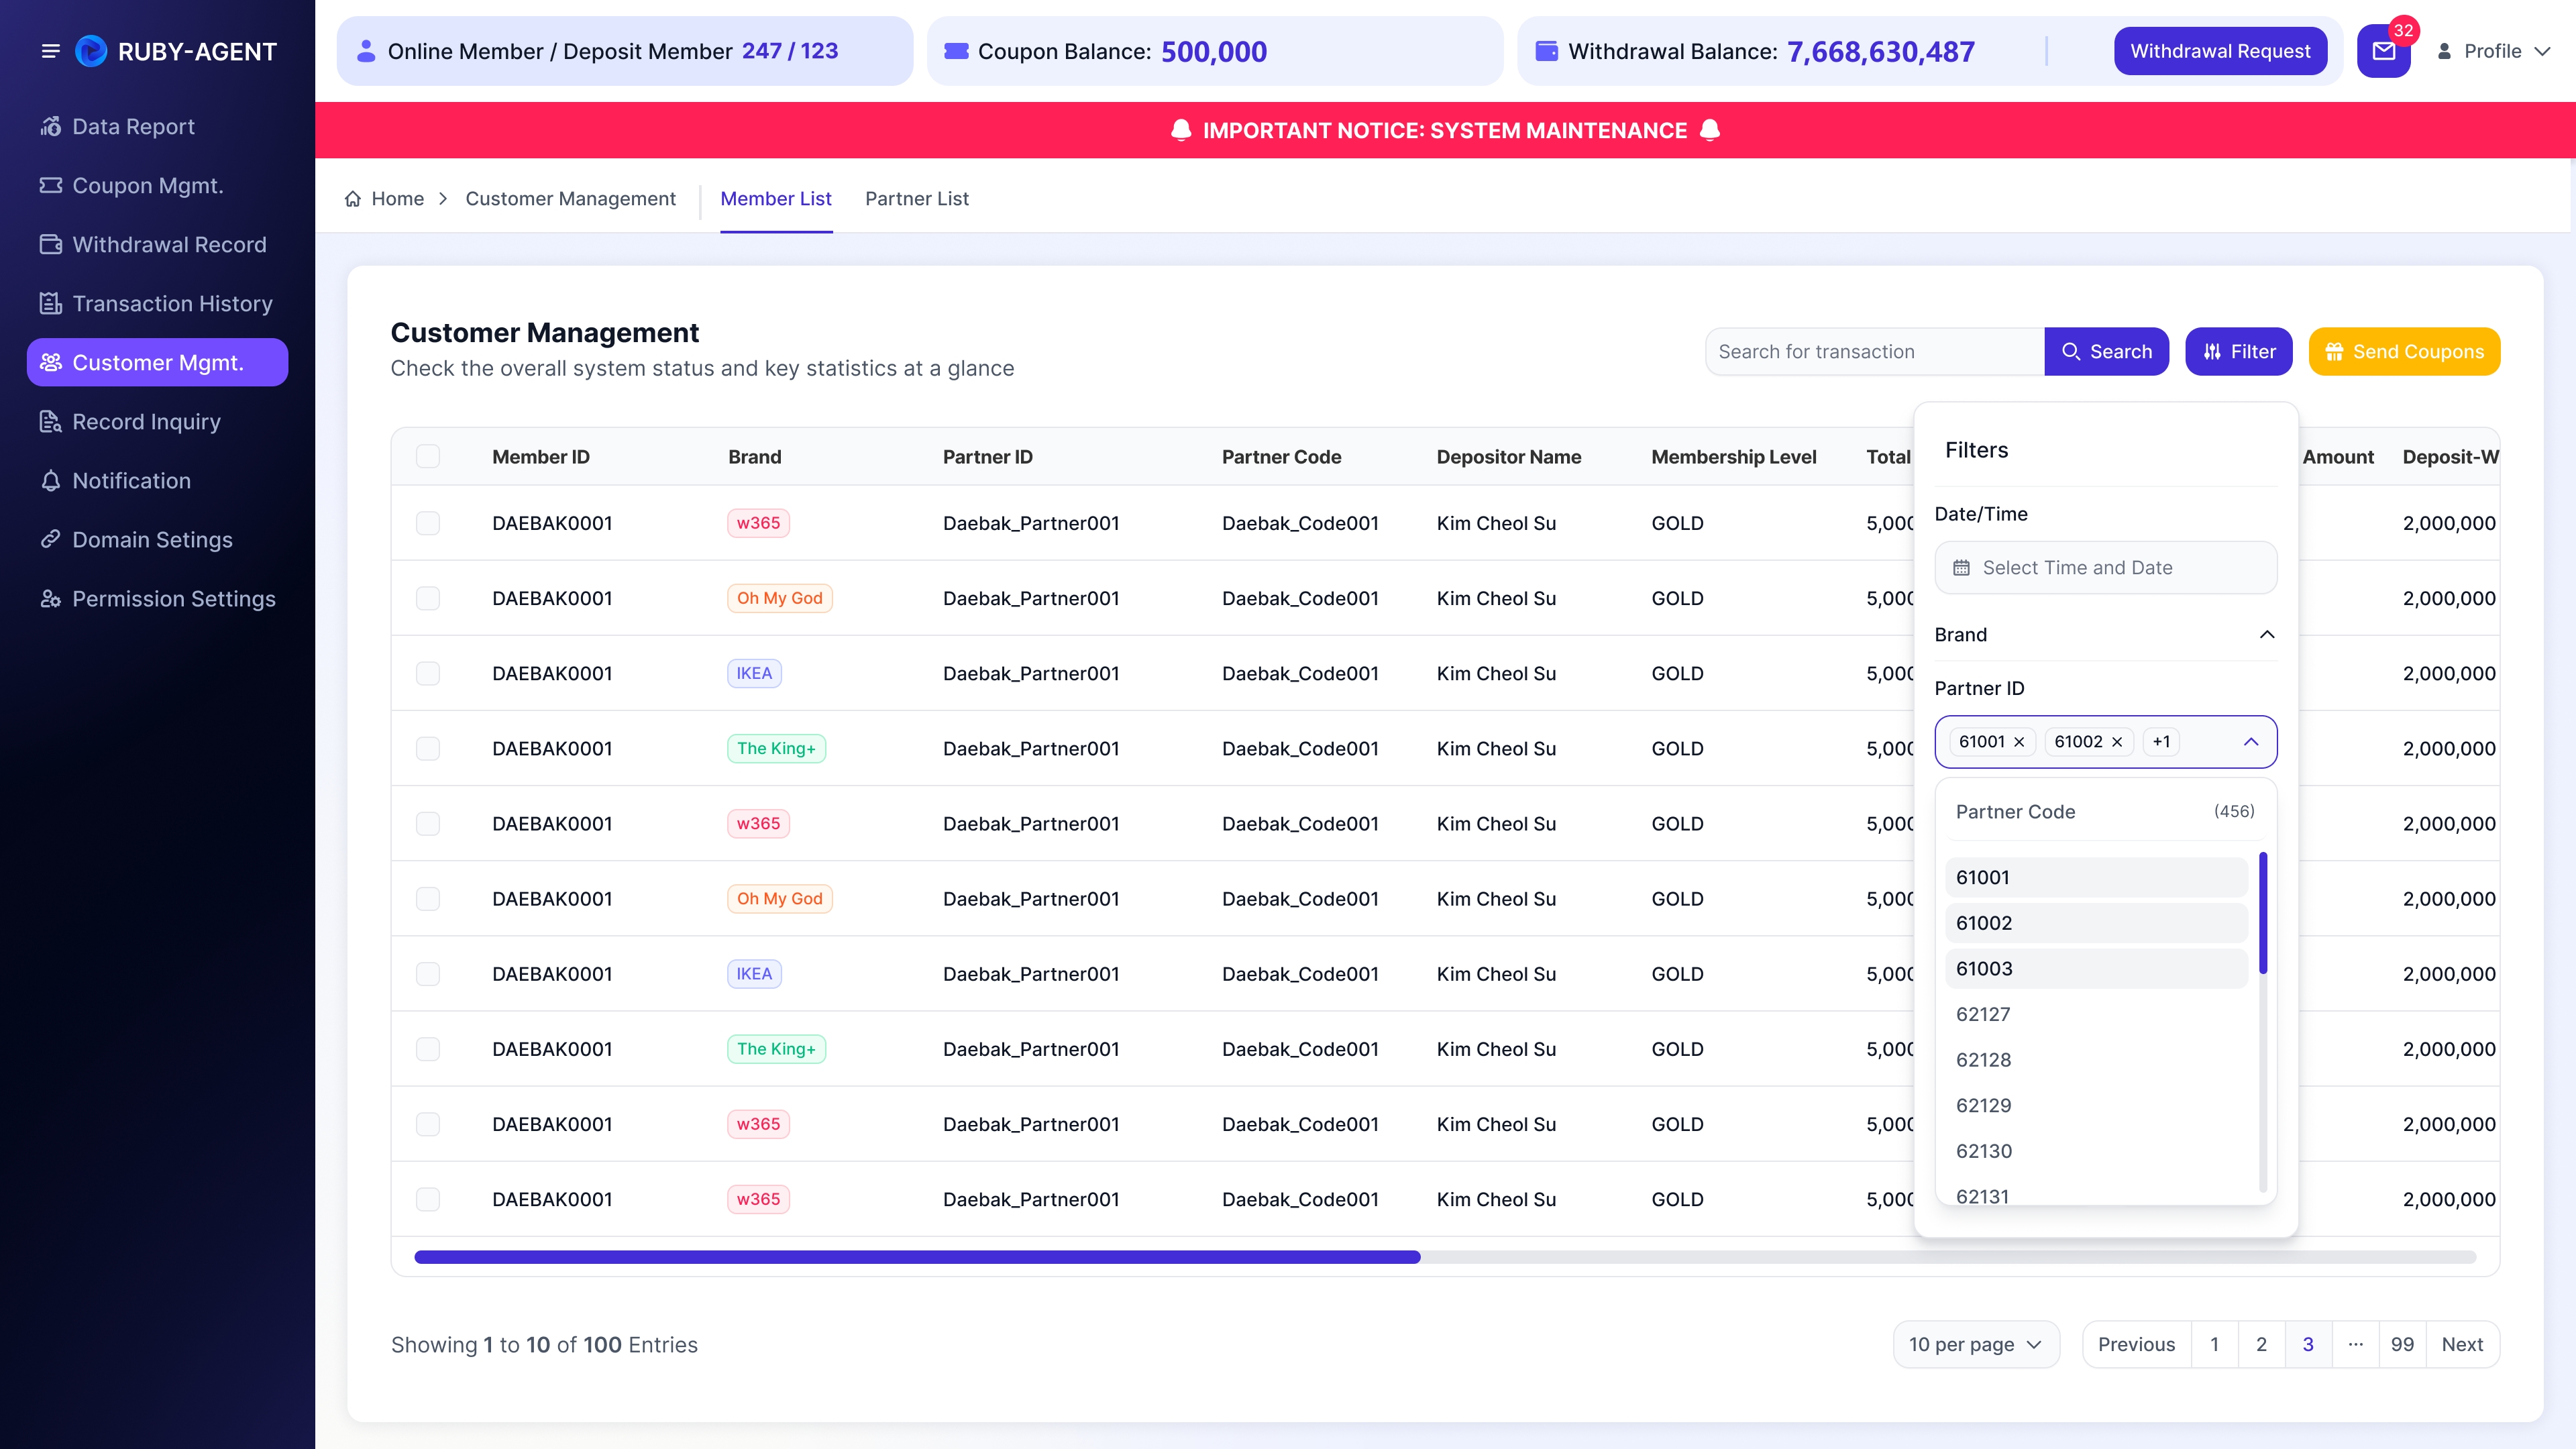Collapse the Partner ID multi-select dropdown

[2251, 742]
